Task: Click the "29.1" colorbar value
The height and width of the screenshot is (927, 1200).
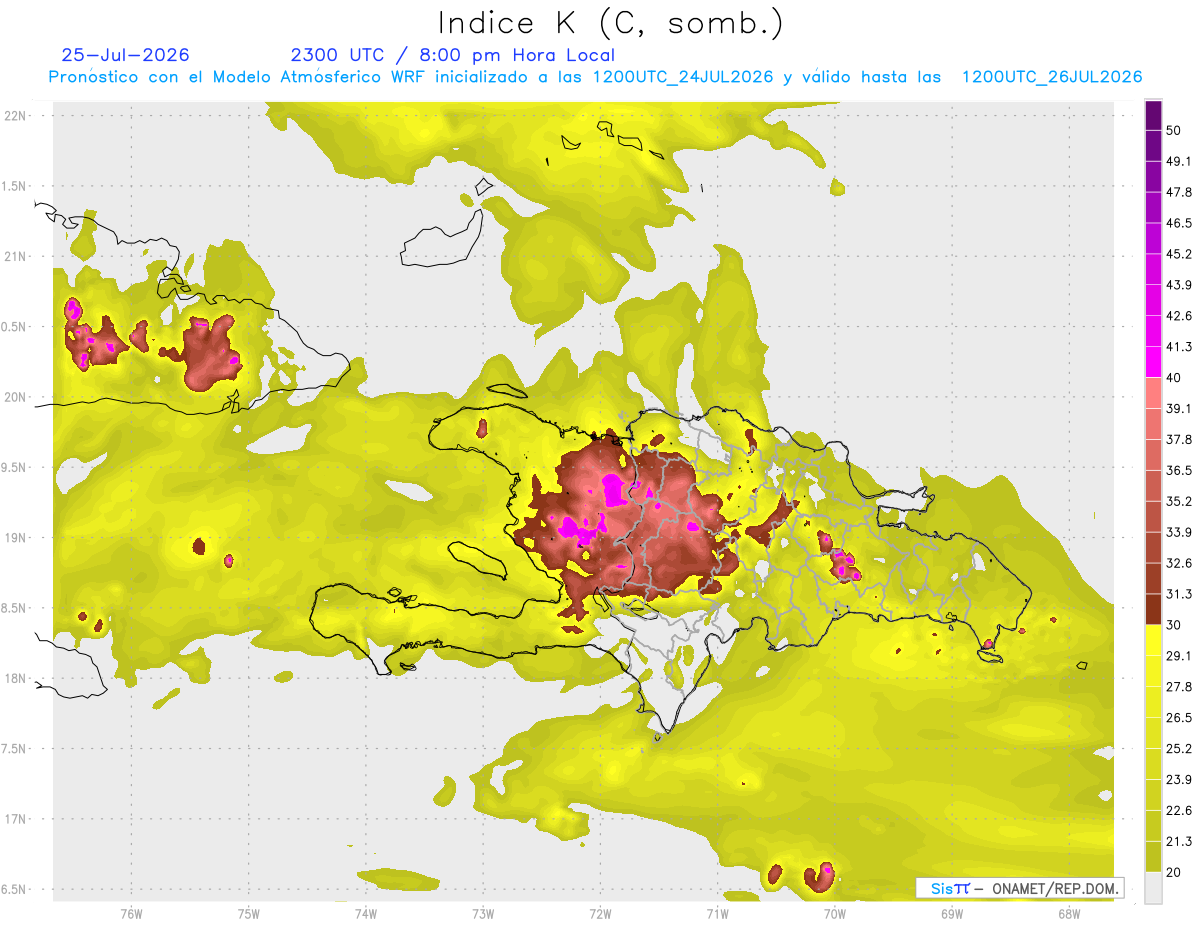Action: pos(1179,656)
